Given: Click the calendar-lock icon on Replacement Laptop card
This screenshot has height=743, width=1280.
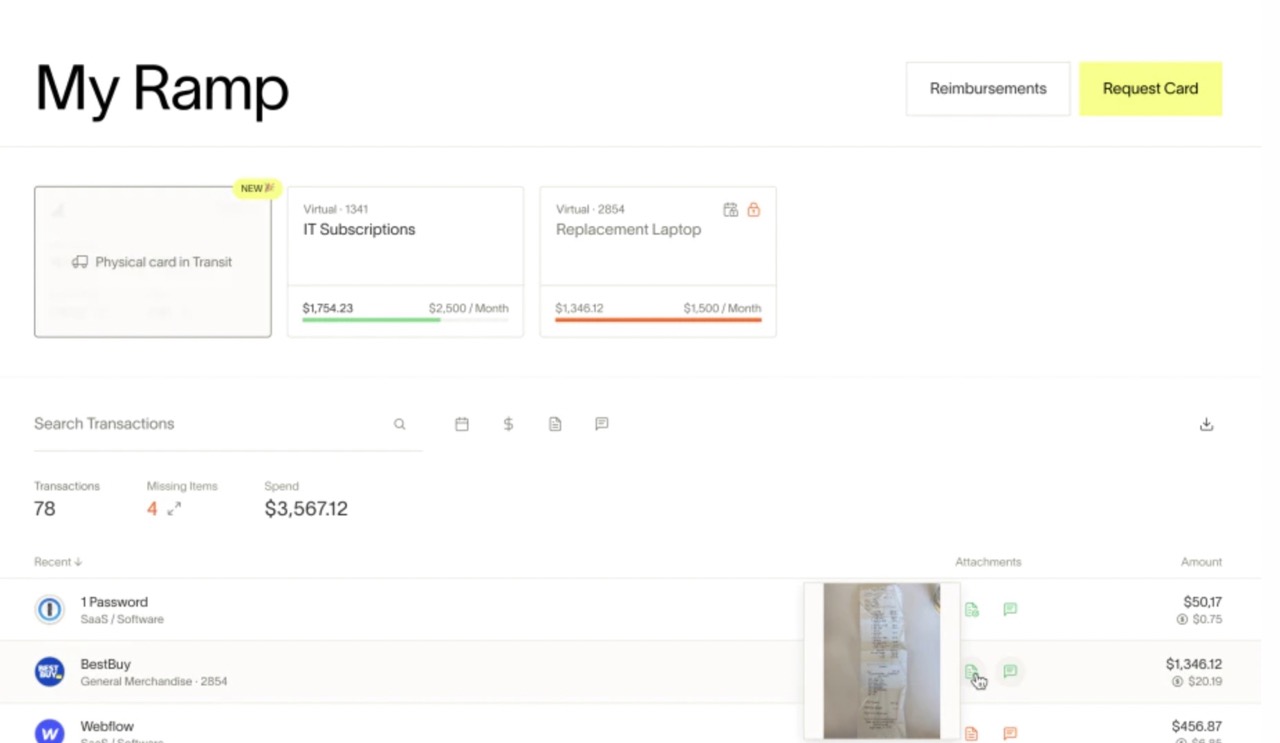Looking at the screenshot, I should pyautogui.click(x=731, y=210).
